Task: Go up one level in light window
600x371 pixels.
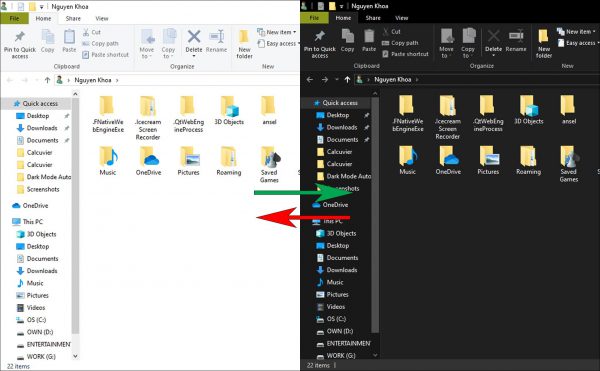Action: click(47, 80)
